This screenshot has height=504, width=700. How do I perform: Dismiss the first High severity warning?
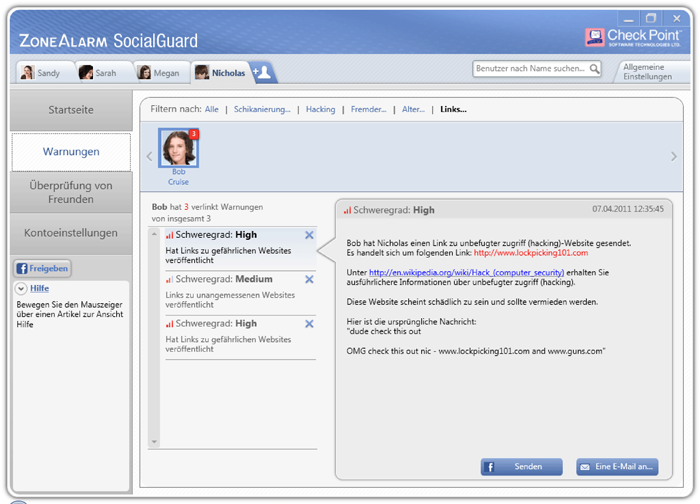309,235
